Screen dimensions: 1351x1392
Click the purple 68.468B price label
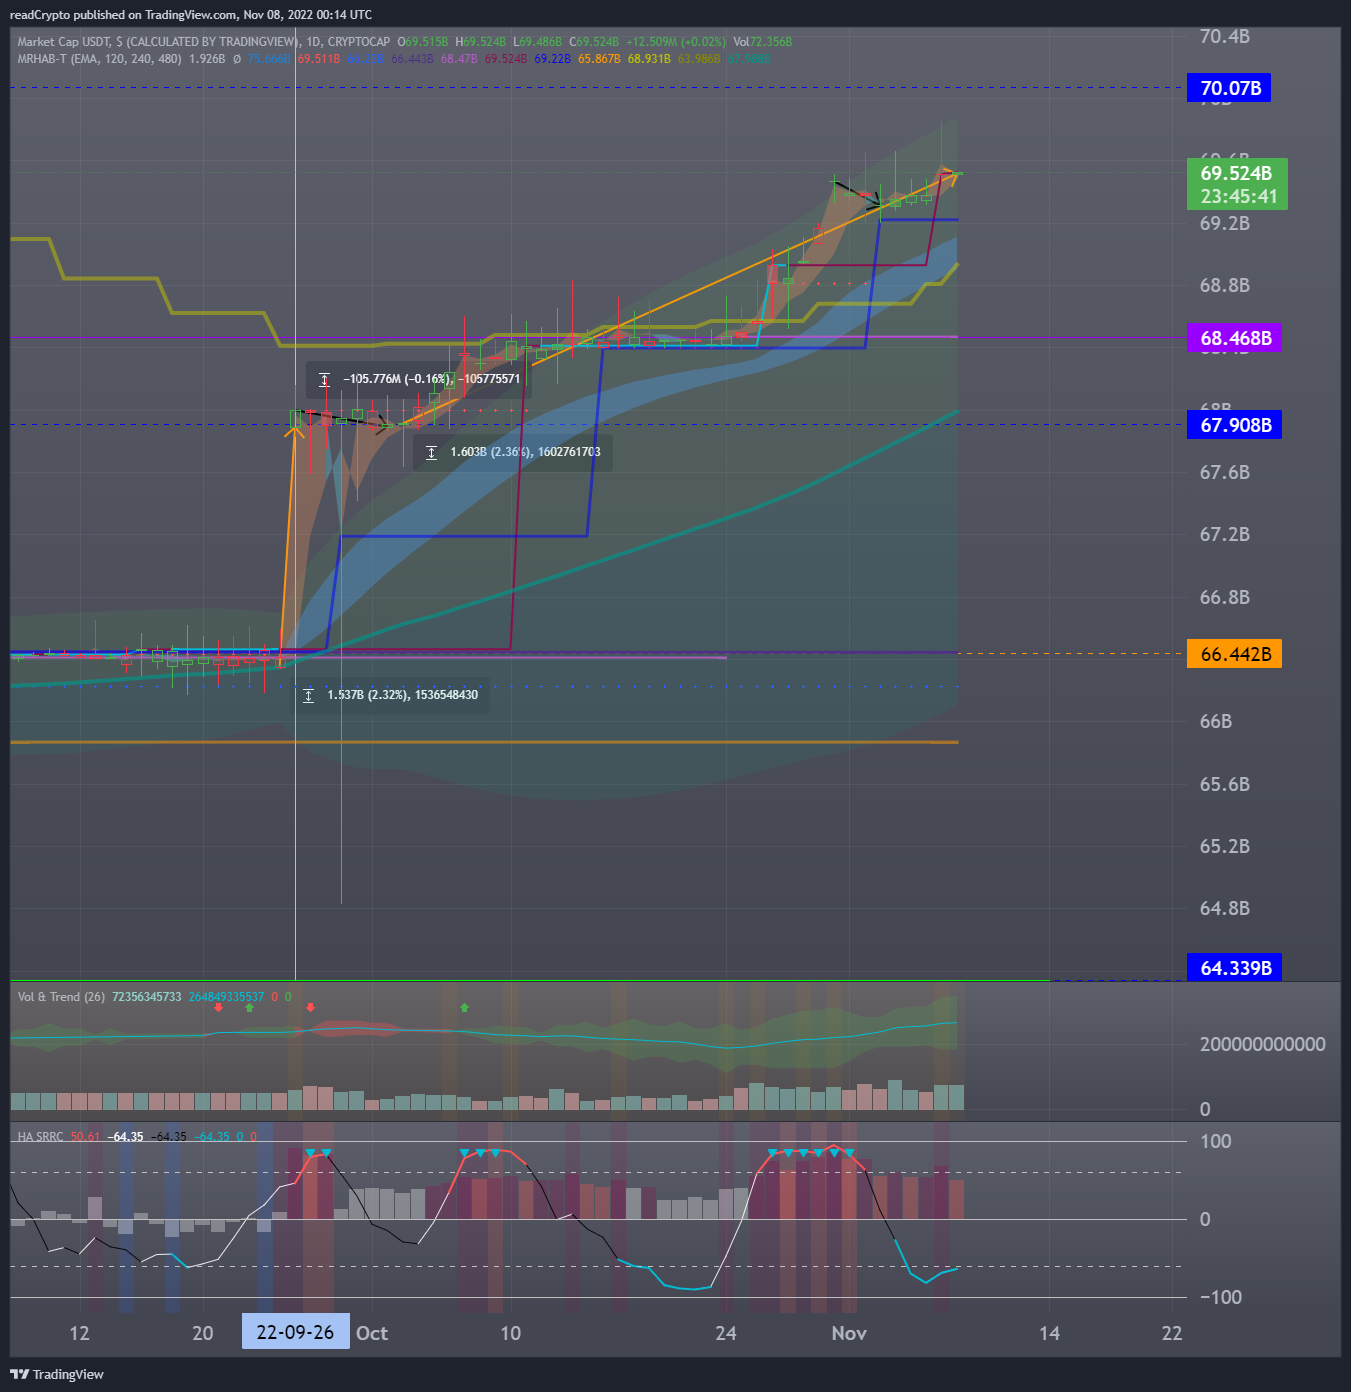1236,338
